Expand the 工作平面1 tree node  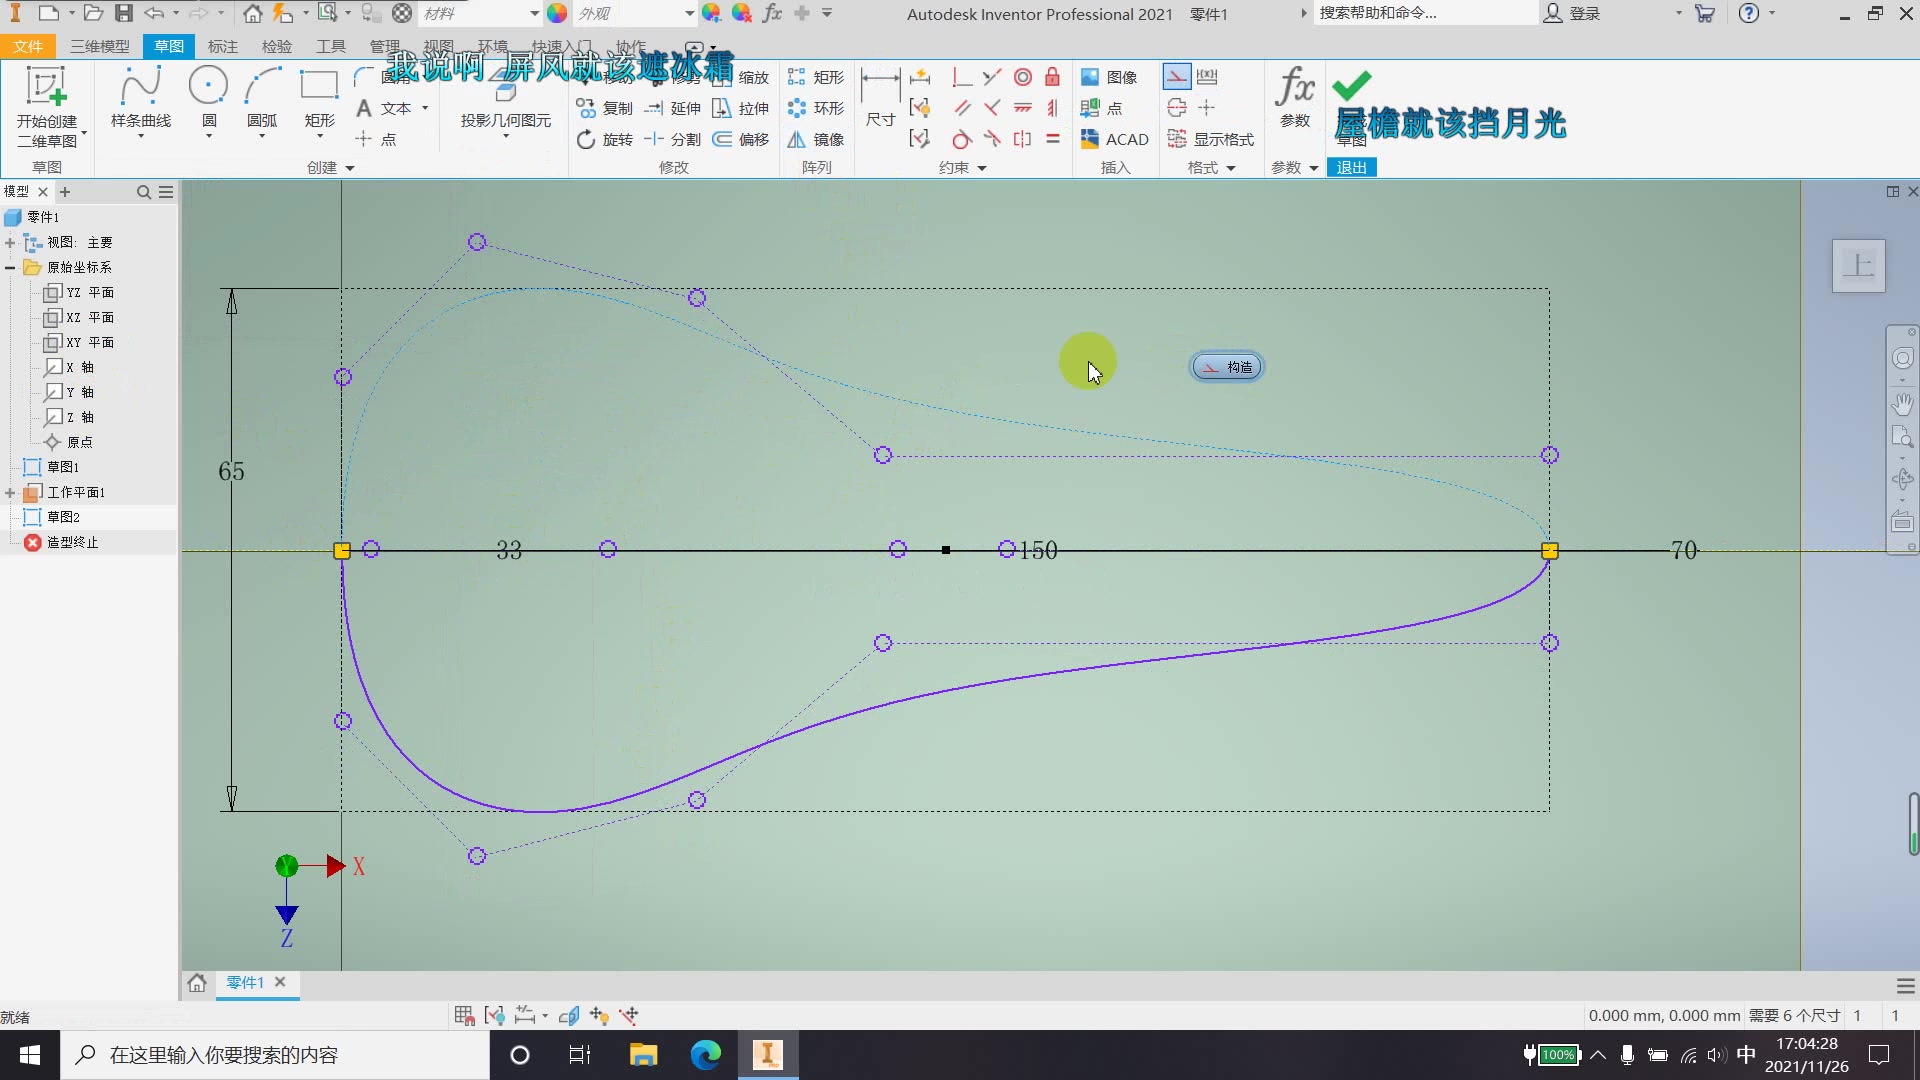(10, 492)
